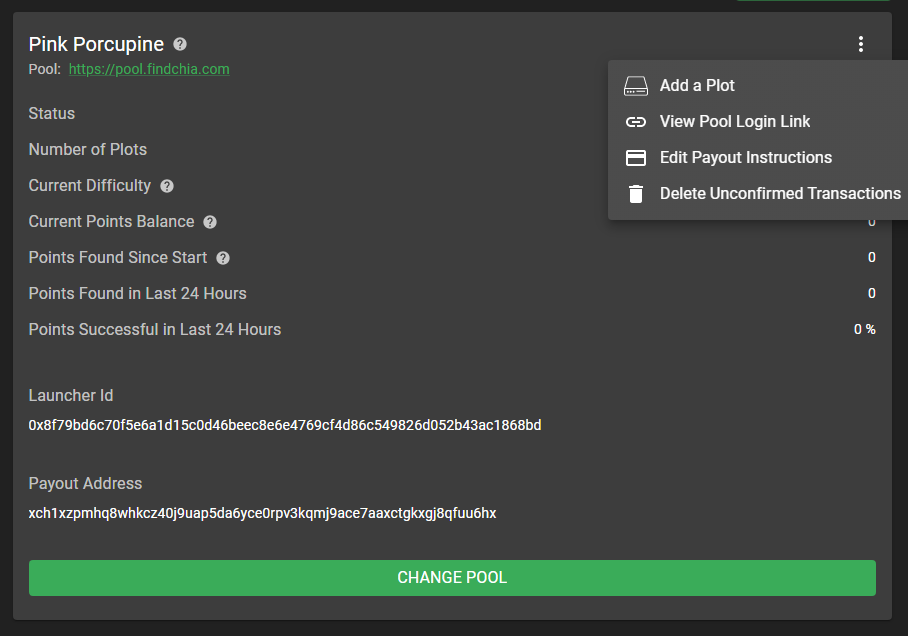908x636 pixels.
Task: Click the Points Successful in Last 24 Hours label
Action: pos(155,329)
